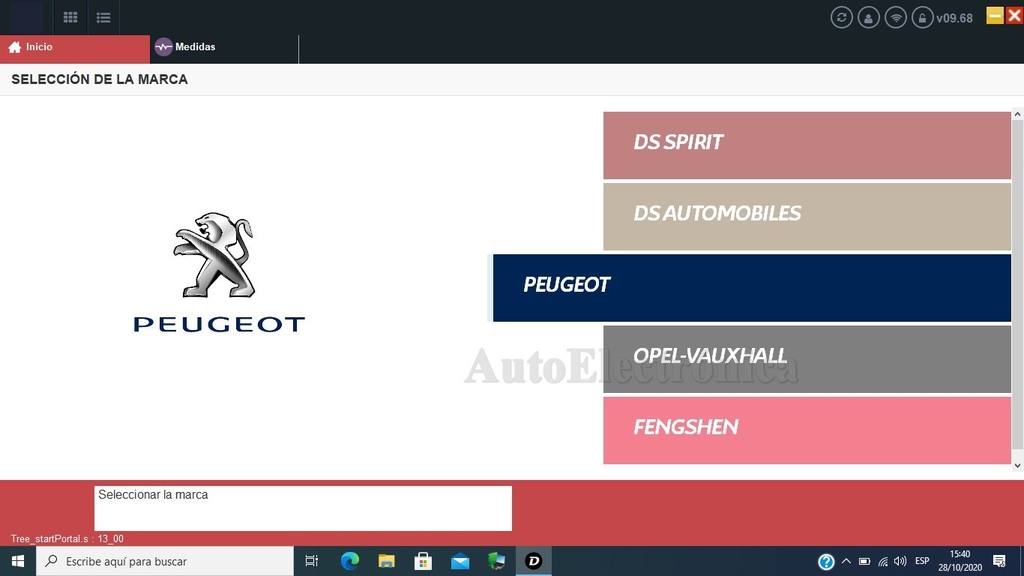The width and height of the screenshot is (1024, 576).
Task: Switch to grid view icon in top bar
Action: click(71, 18)
